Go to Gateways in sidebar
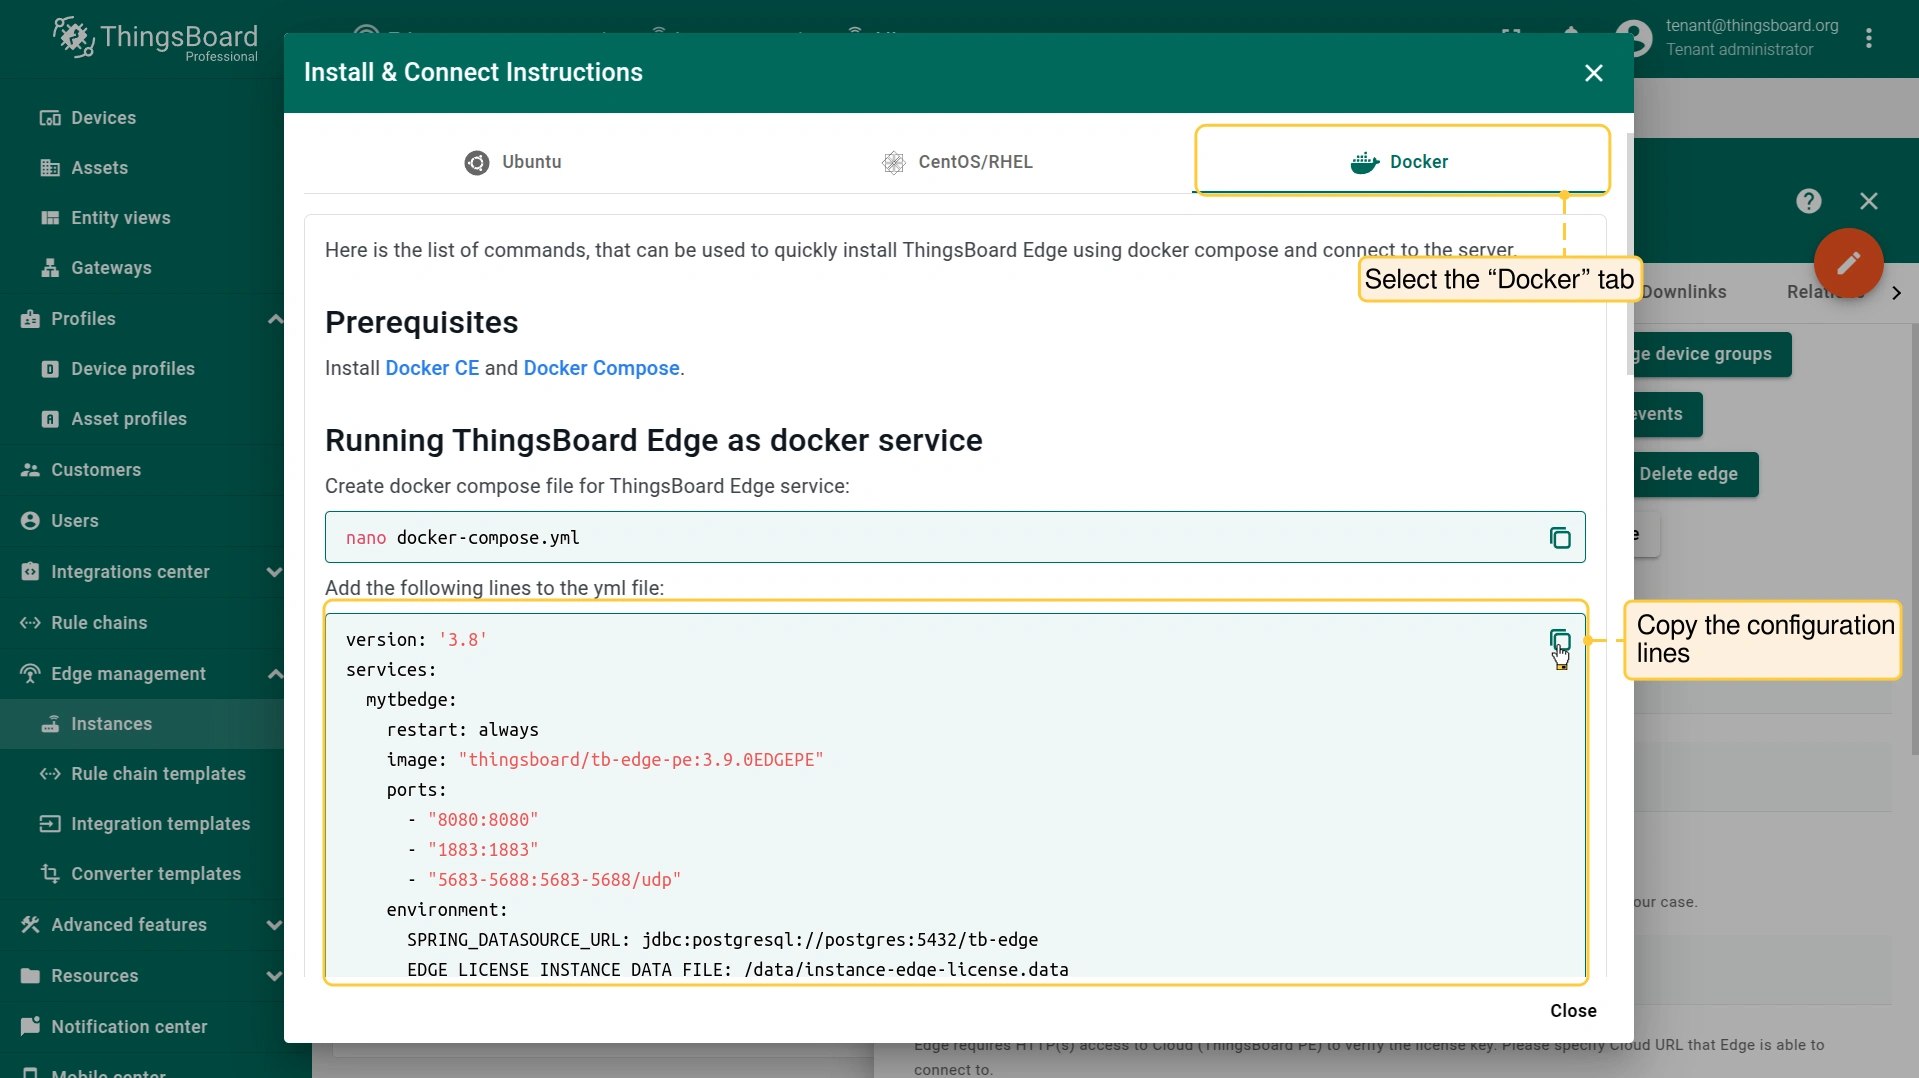Viewport: 1919px width, 1078px height. (111, 268)
